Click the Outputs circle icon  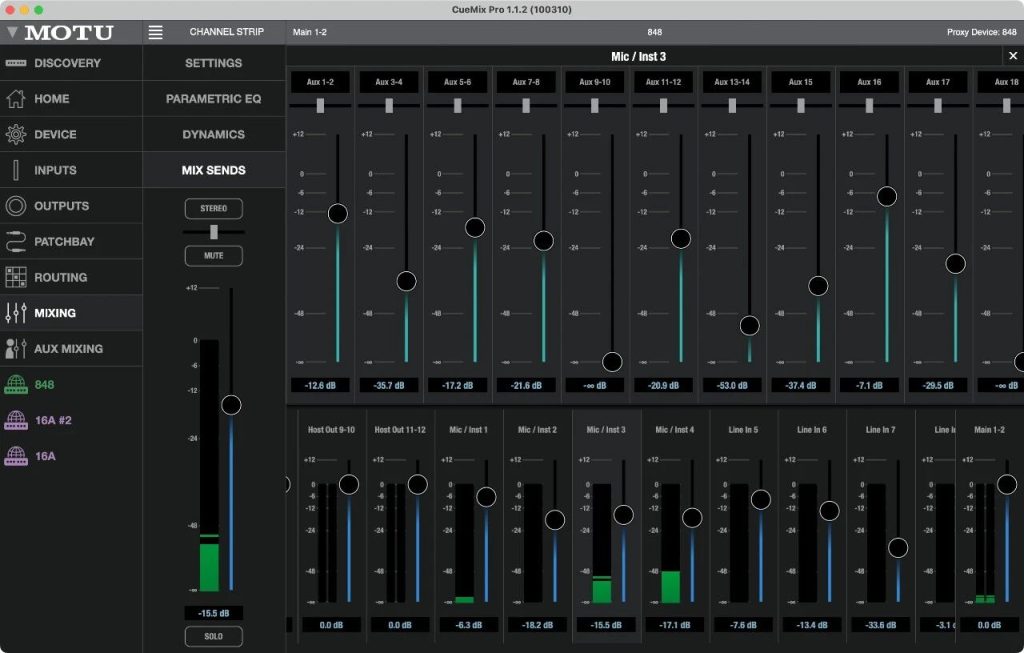(x=15, y=206)
